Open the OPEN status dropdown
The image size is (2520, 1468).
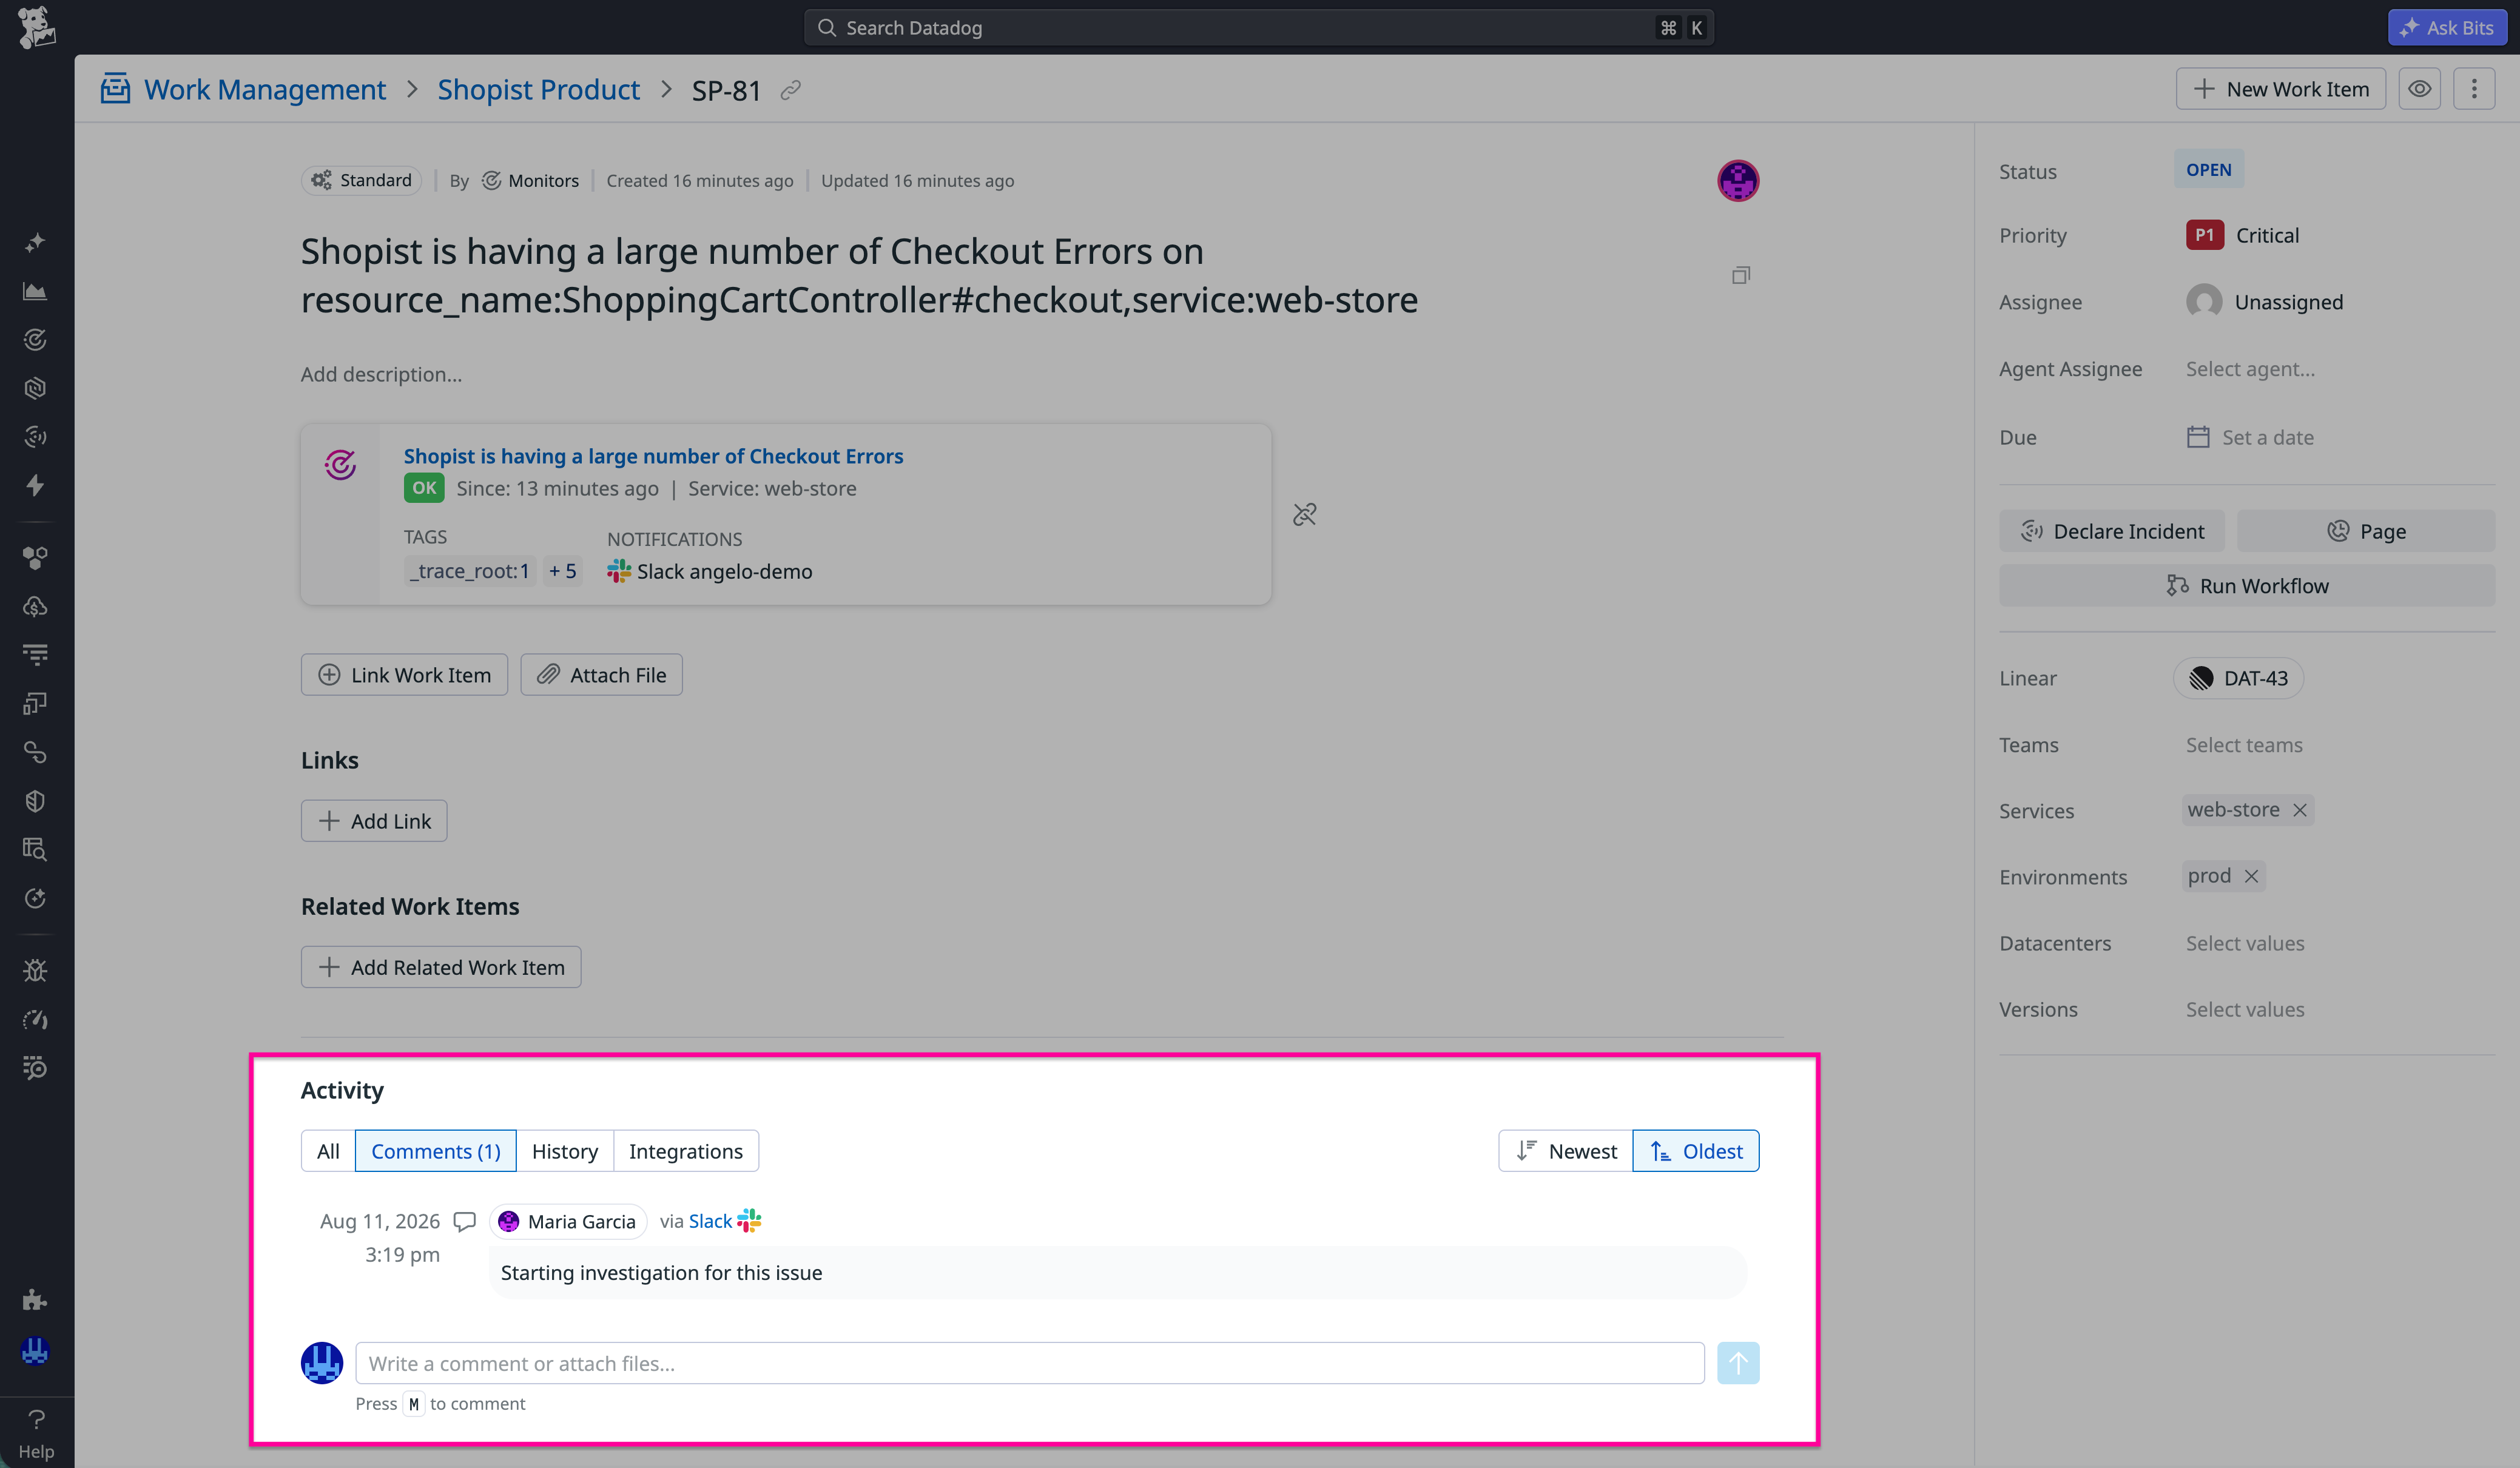coord(2209,170)
